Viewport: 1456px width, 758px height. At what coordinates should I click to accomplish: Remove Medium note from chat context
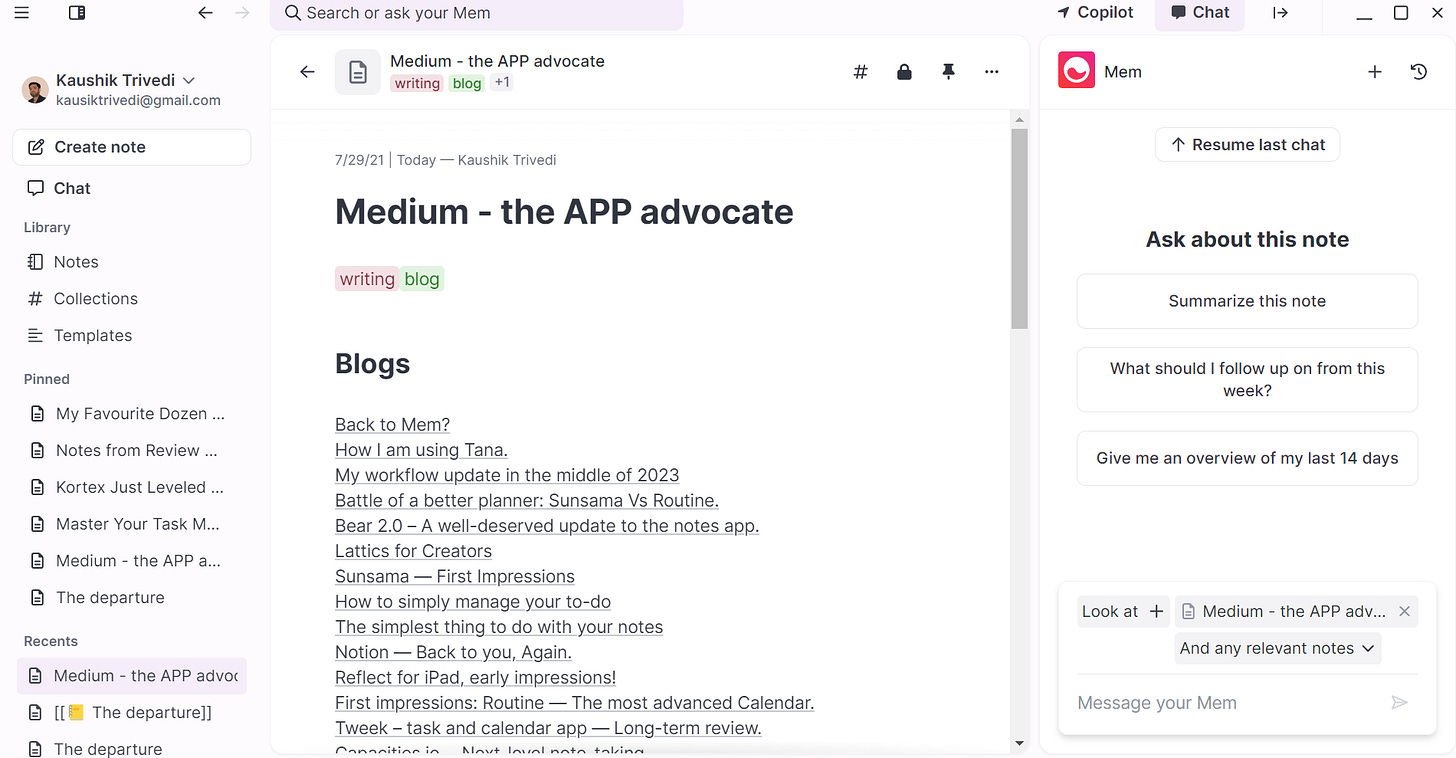(x=1404, y=612)
